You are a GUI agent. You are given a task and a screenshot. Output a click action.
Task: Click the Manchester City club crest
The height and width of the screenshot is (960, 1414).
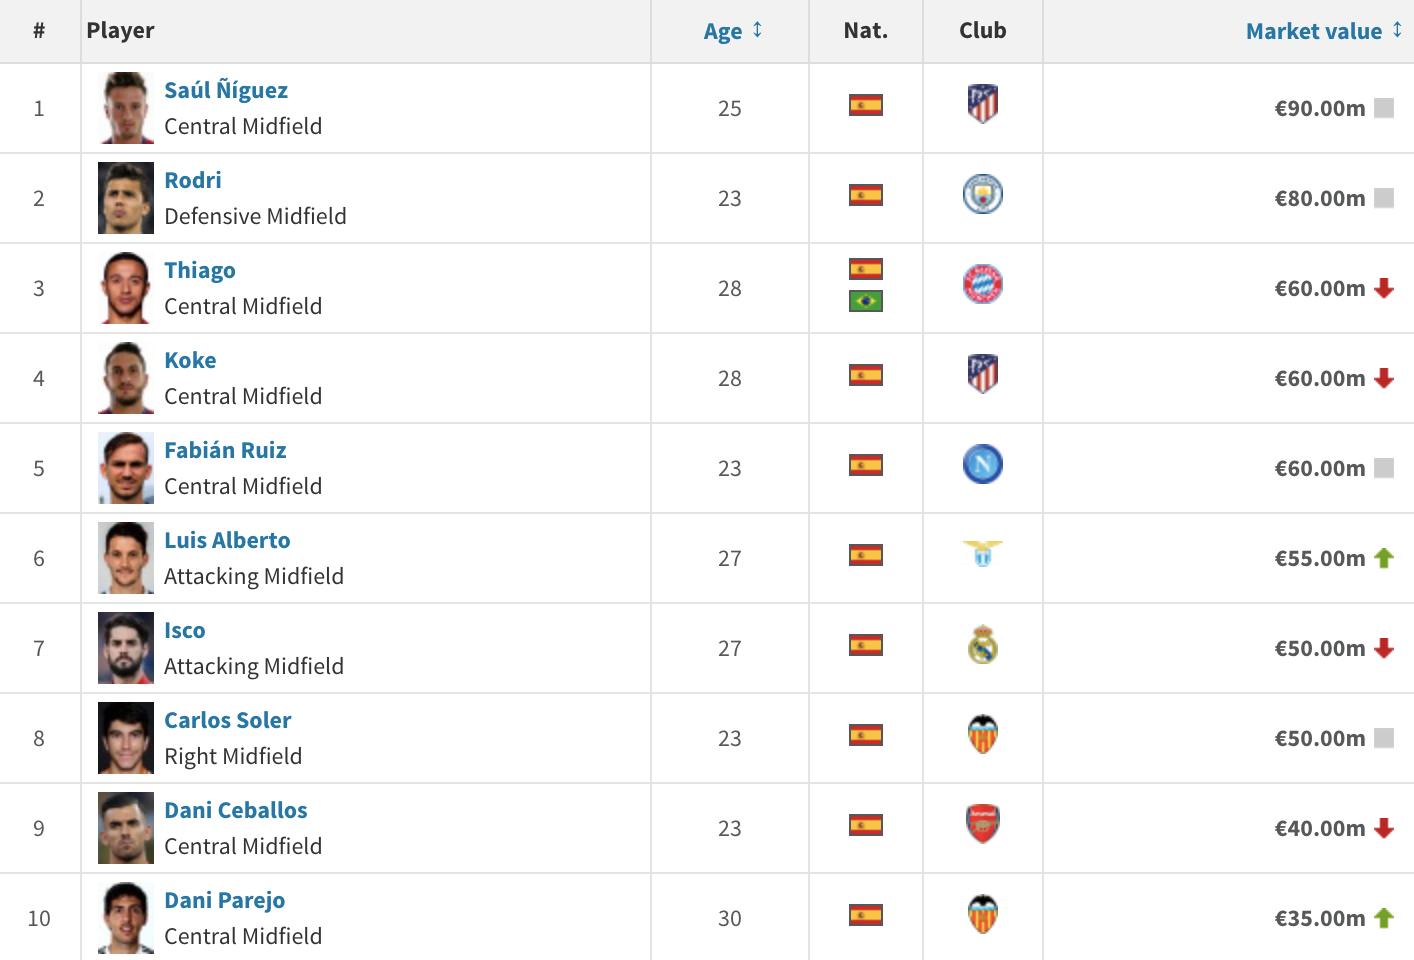point(982,194)
